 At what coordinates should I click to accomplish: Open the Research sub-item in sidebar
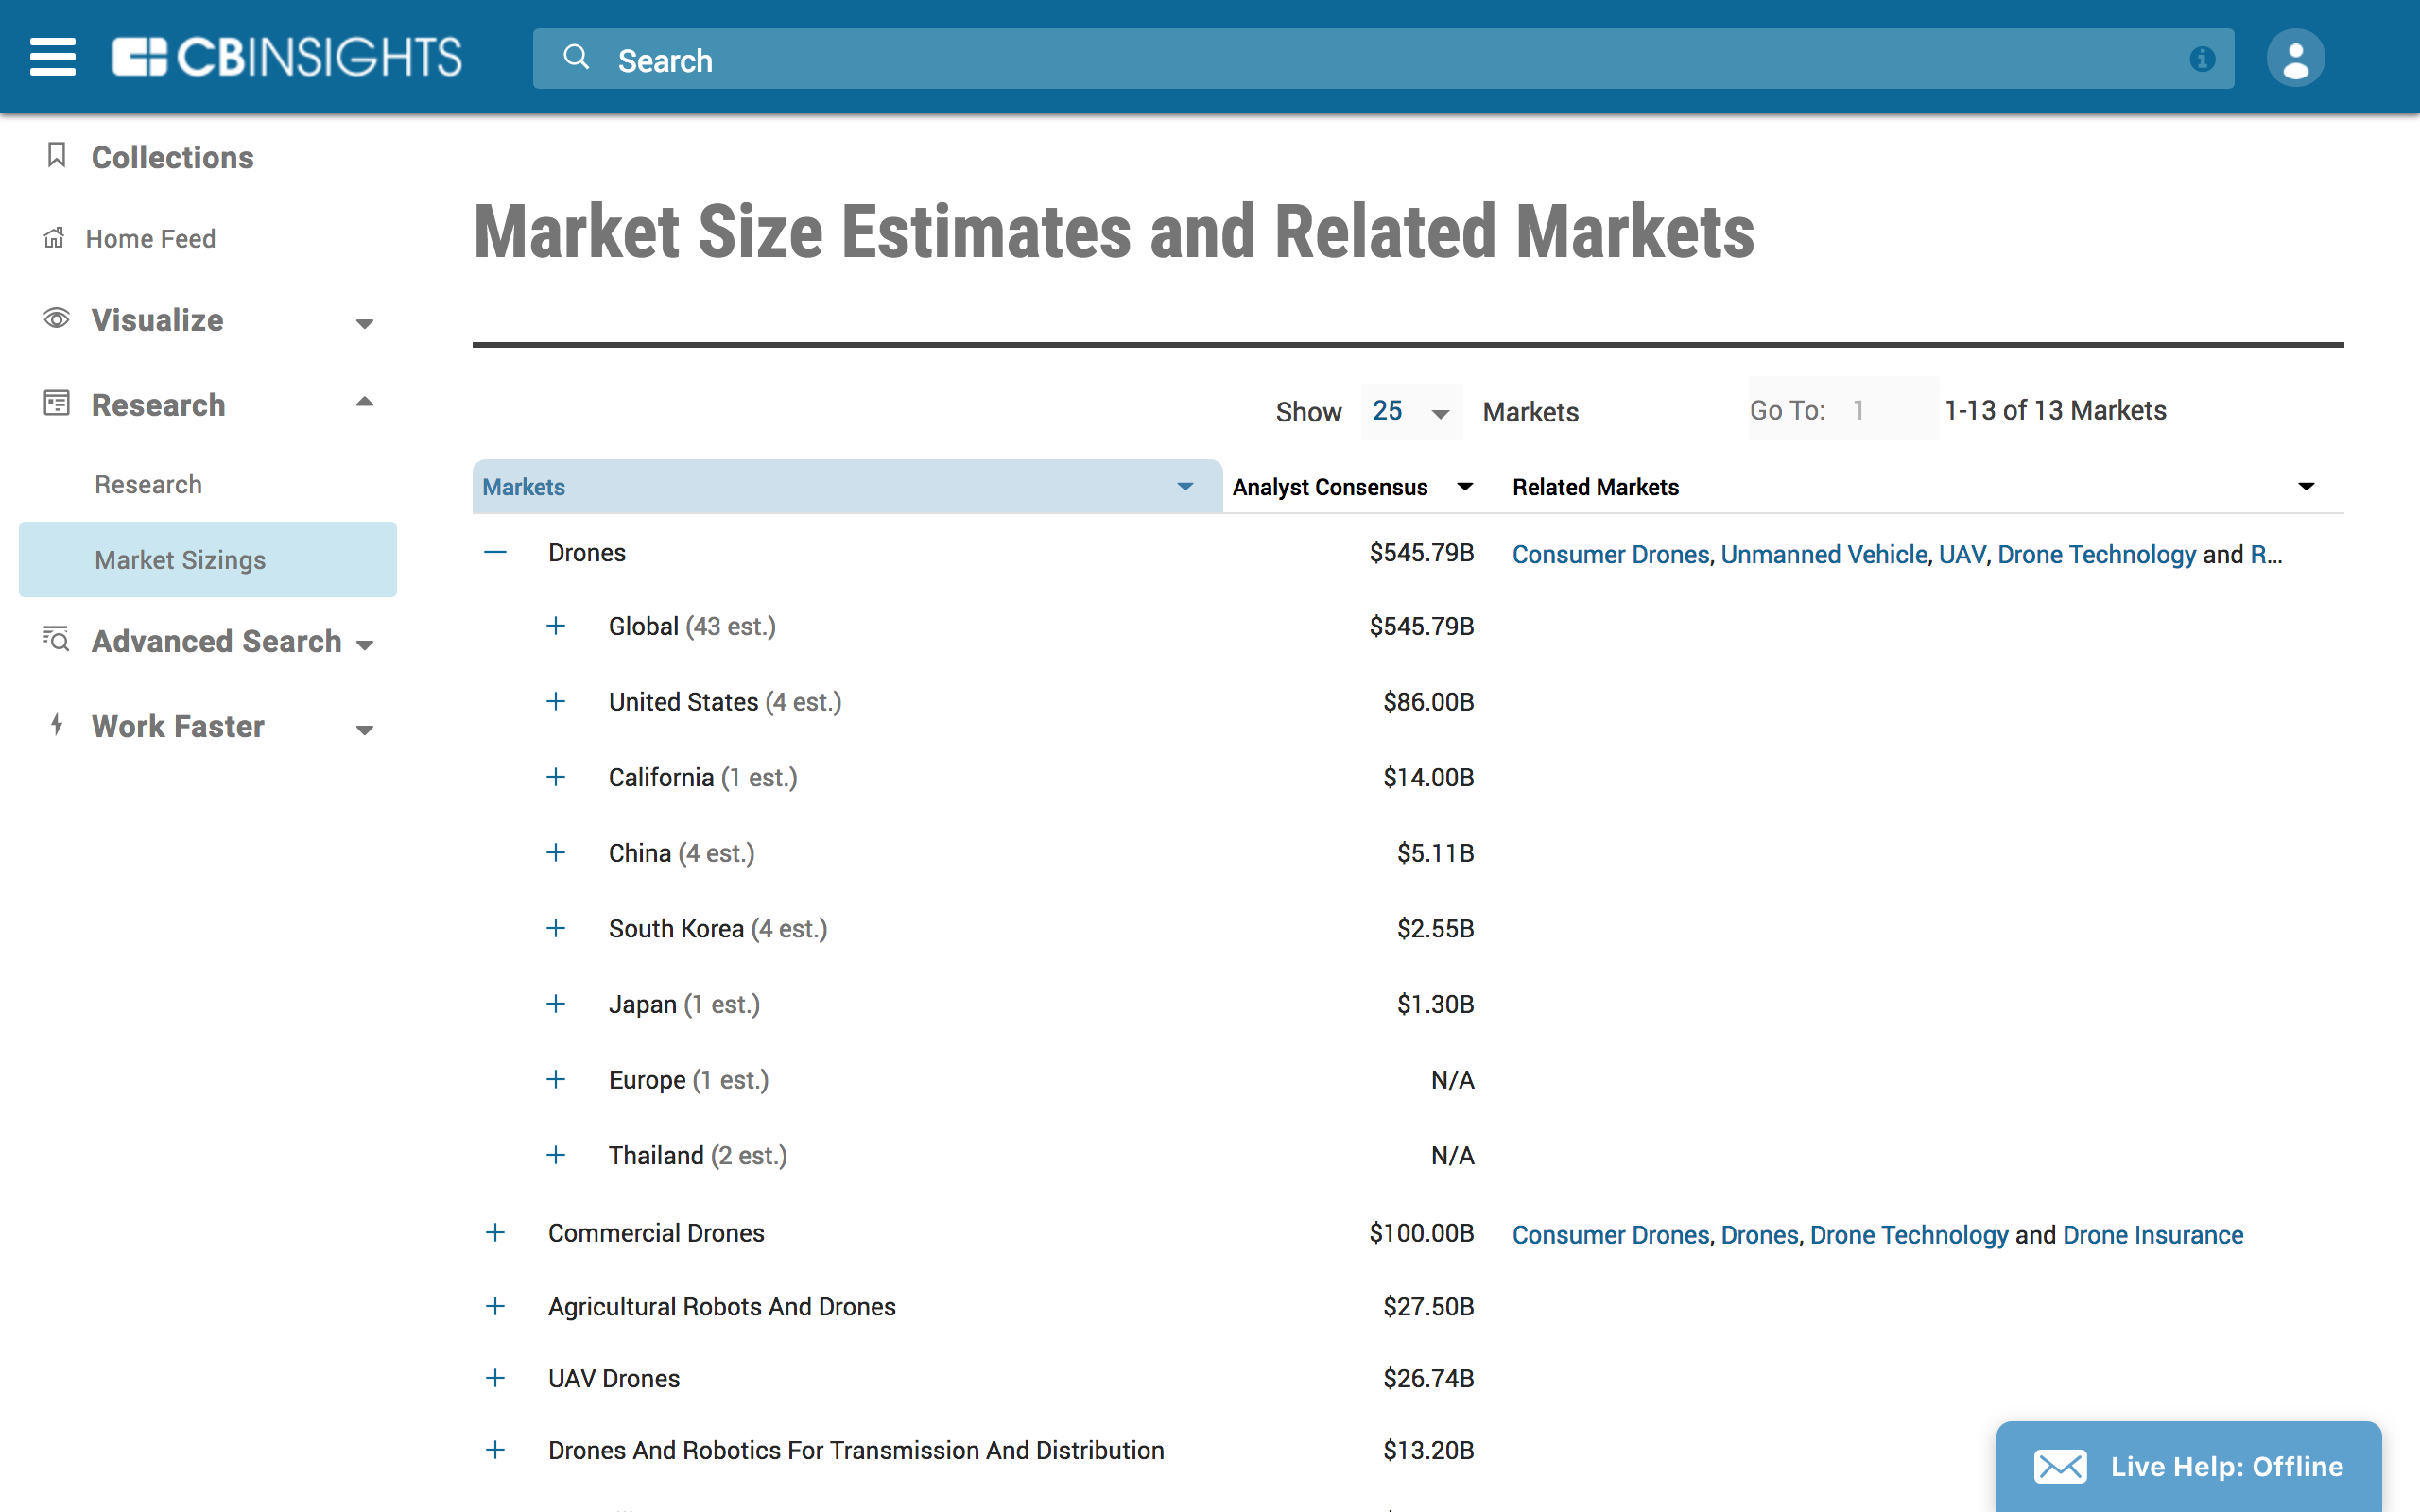(148, 484)
